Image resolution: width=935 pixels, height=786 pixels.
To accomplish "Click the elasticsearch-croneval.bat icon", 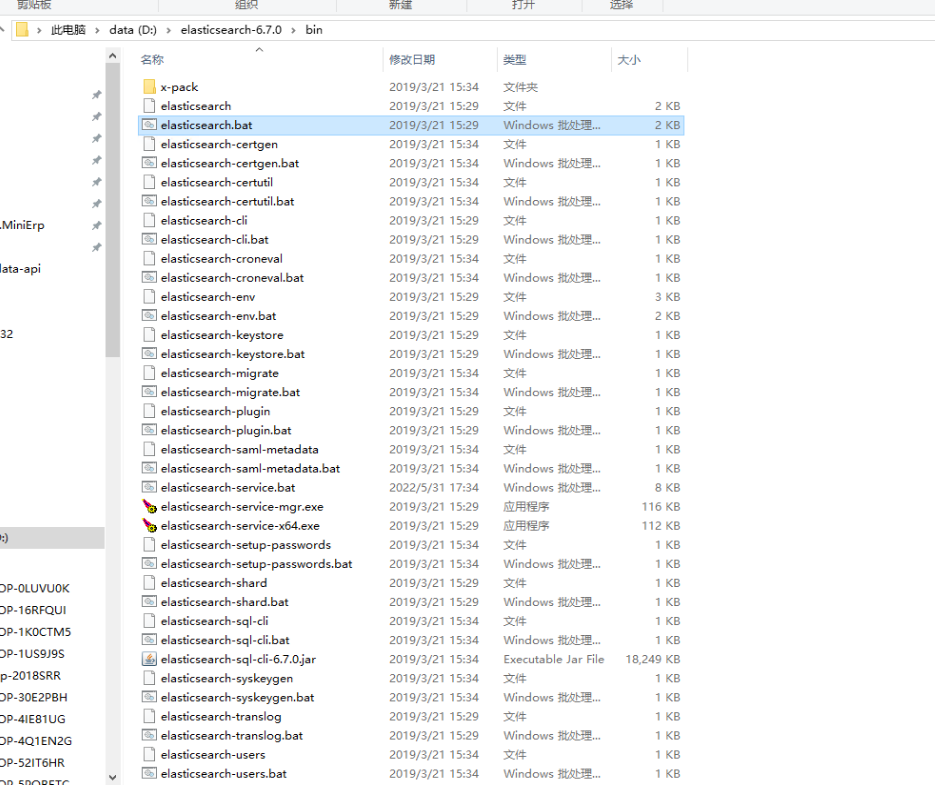I will point(150,278).
